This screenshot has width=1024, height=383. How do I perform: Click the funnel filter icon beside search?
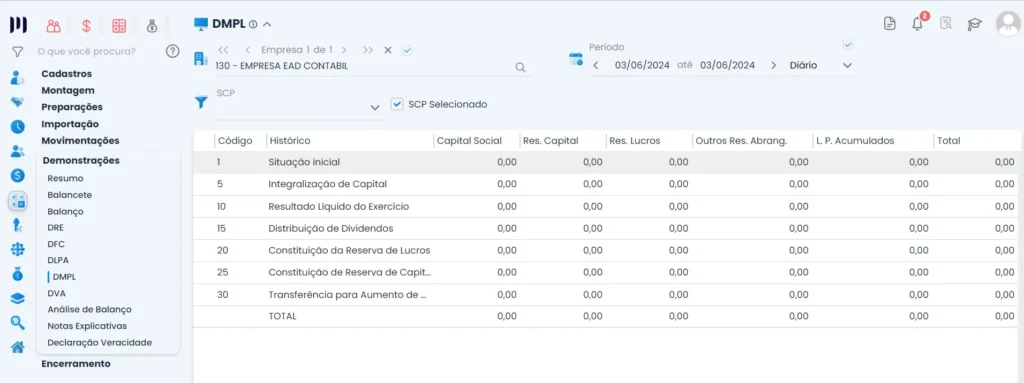coord(18,51)
